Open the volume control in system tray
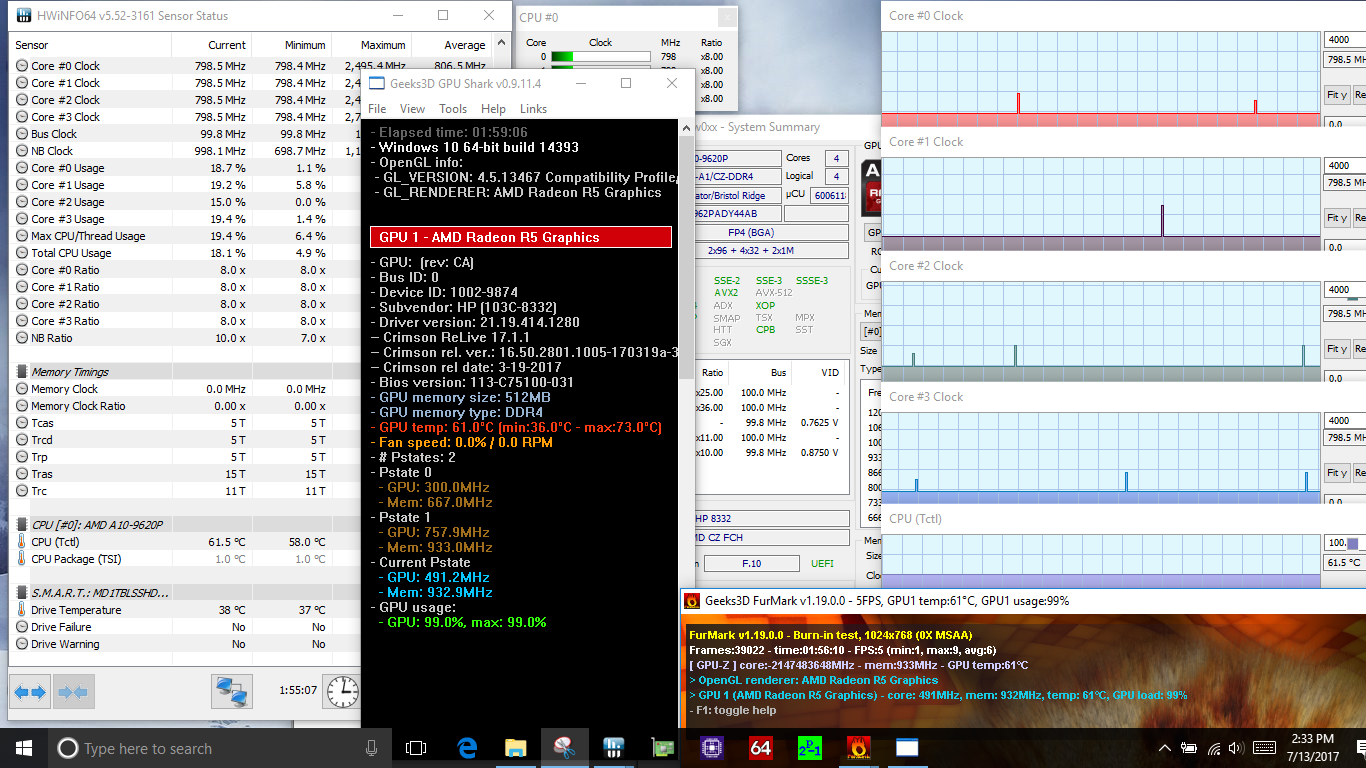This screenshot has width=1366, height=768. [x=1238, y=748]
